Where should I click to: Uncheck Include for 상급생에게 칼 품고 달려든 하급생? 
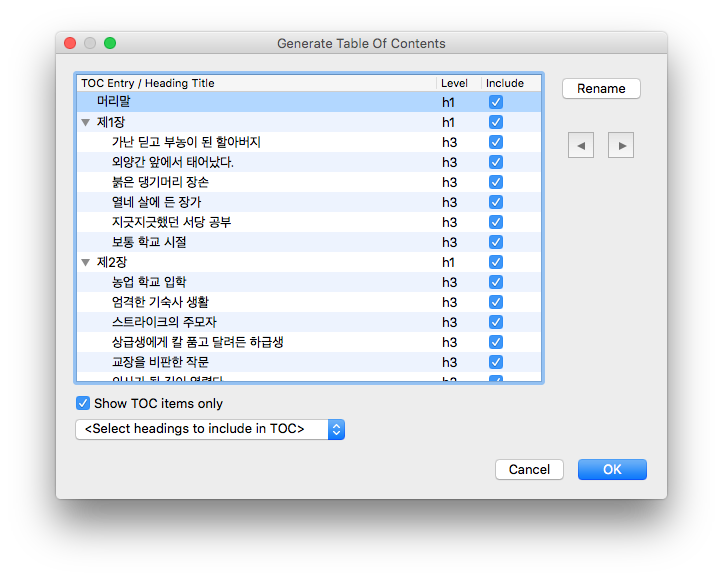[x=496, y=342]
